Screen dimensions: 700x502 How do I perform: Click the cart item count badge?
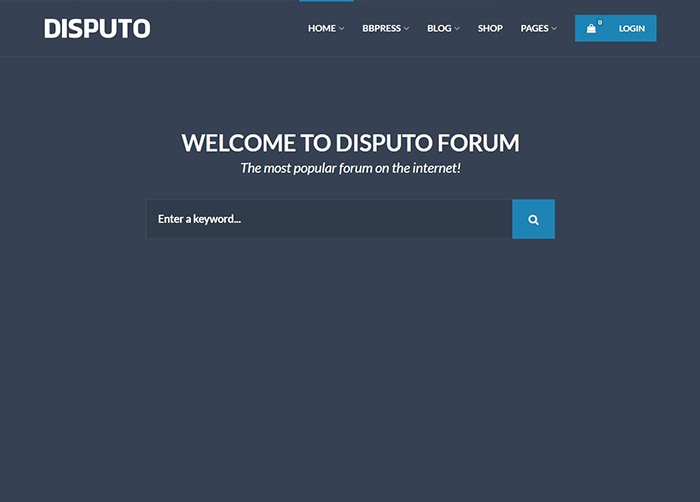[x=600, y=22]
